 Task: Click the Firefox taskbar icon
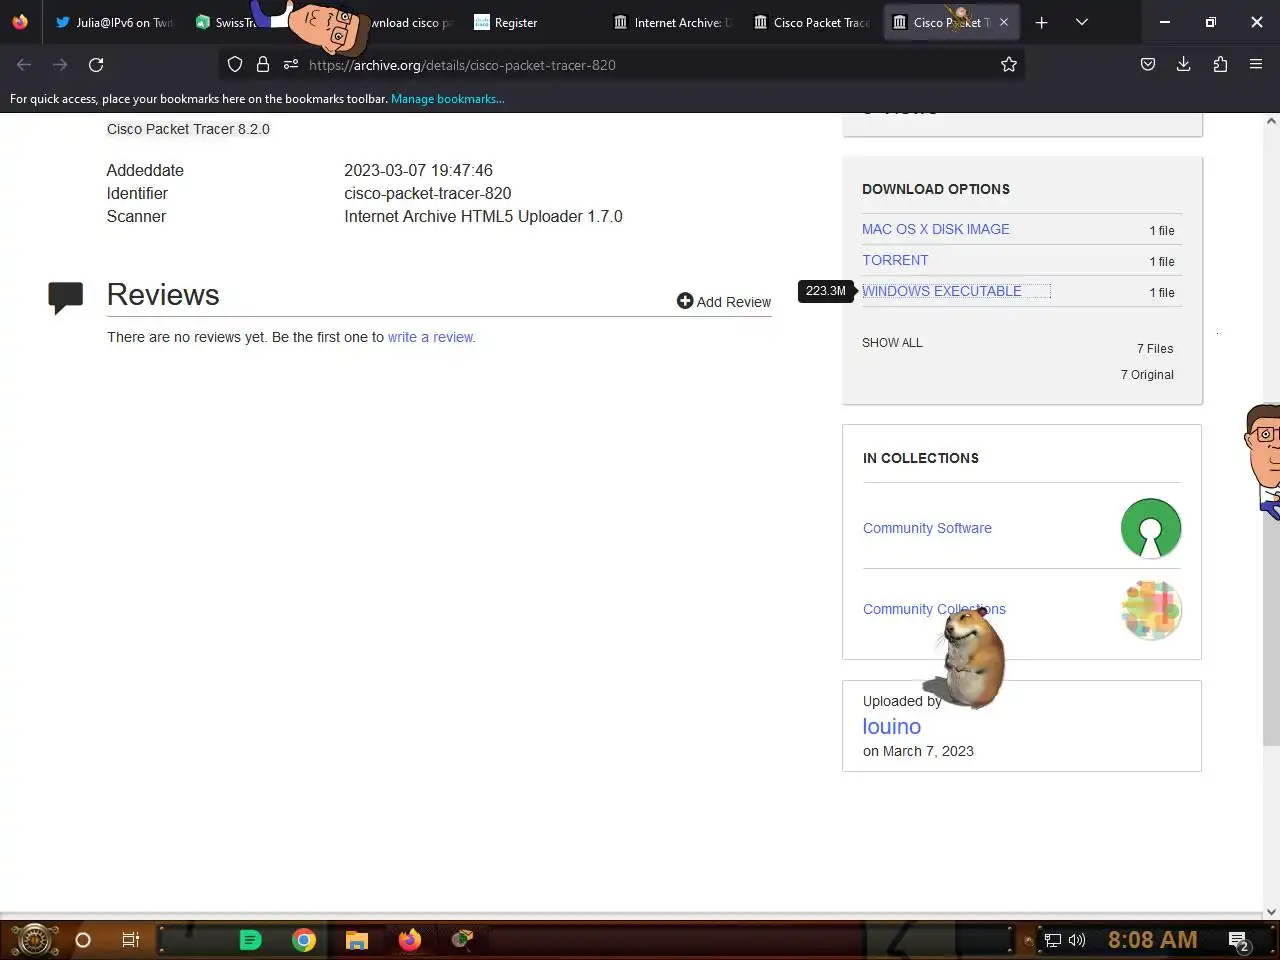[x=410, y=940]
